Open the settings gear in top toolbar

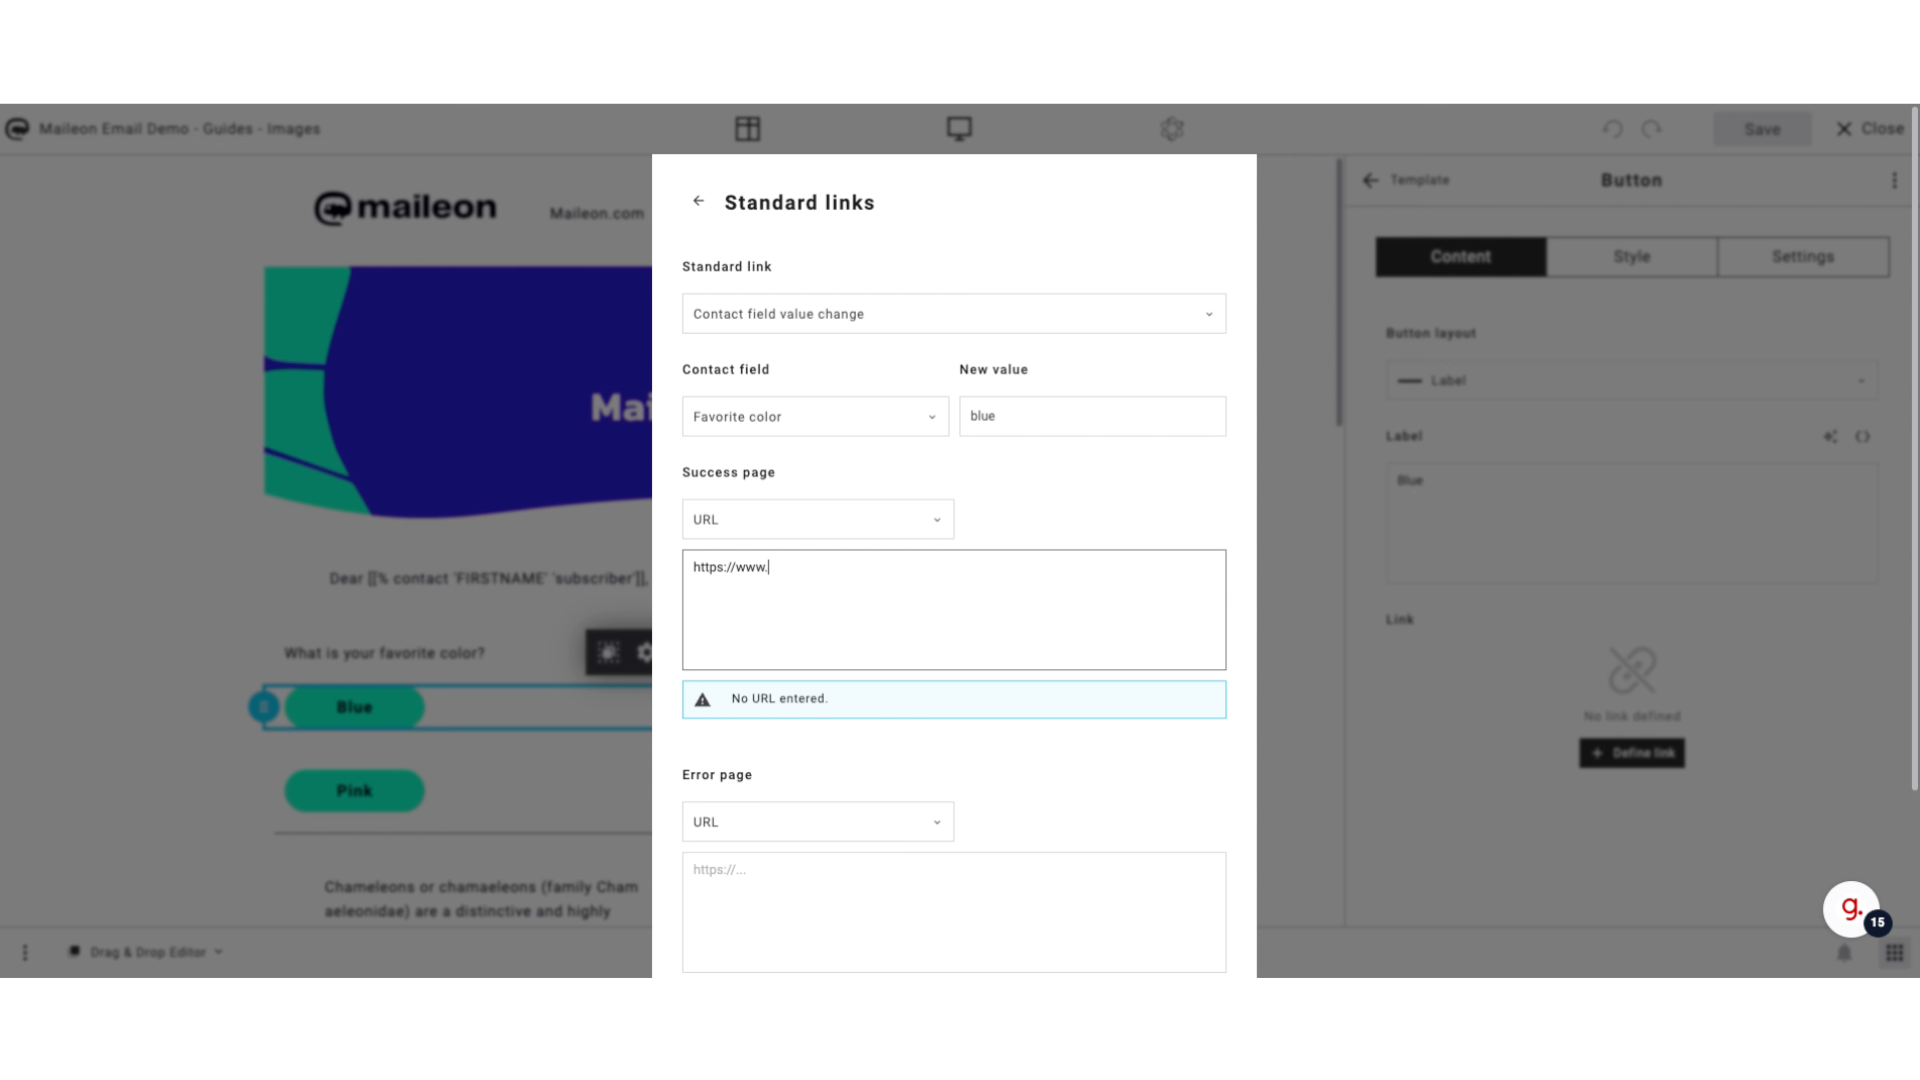(1172, 129)
